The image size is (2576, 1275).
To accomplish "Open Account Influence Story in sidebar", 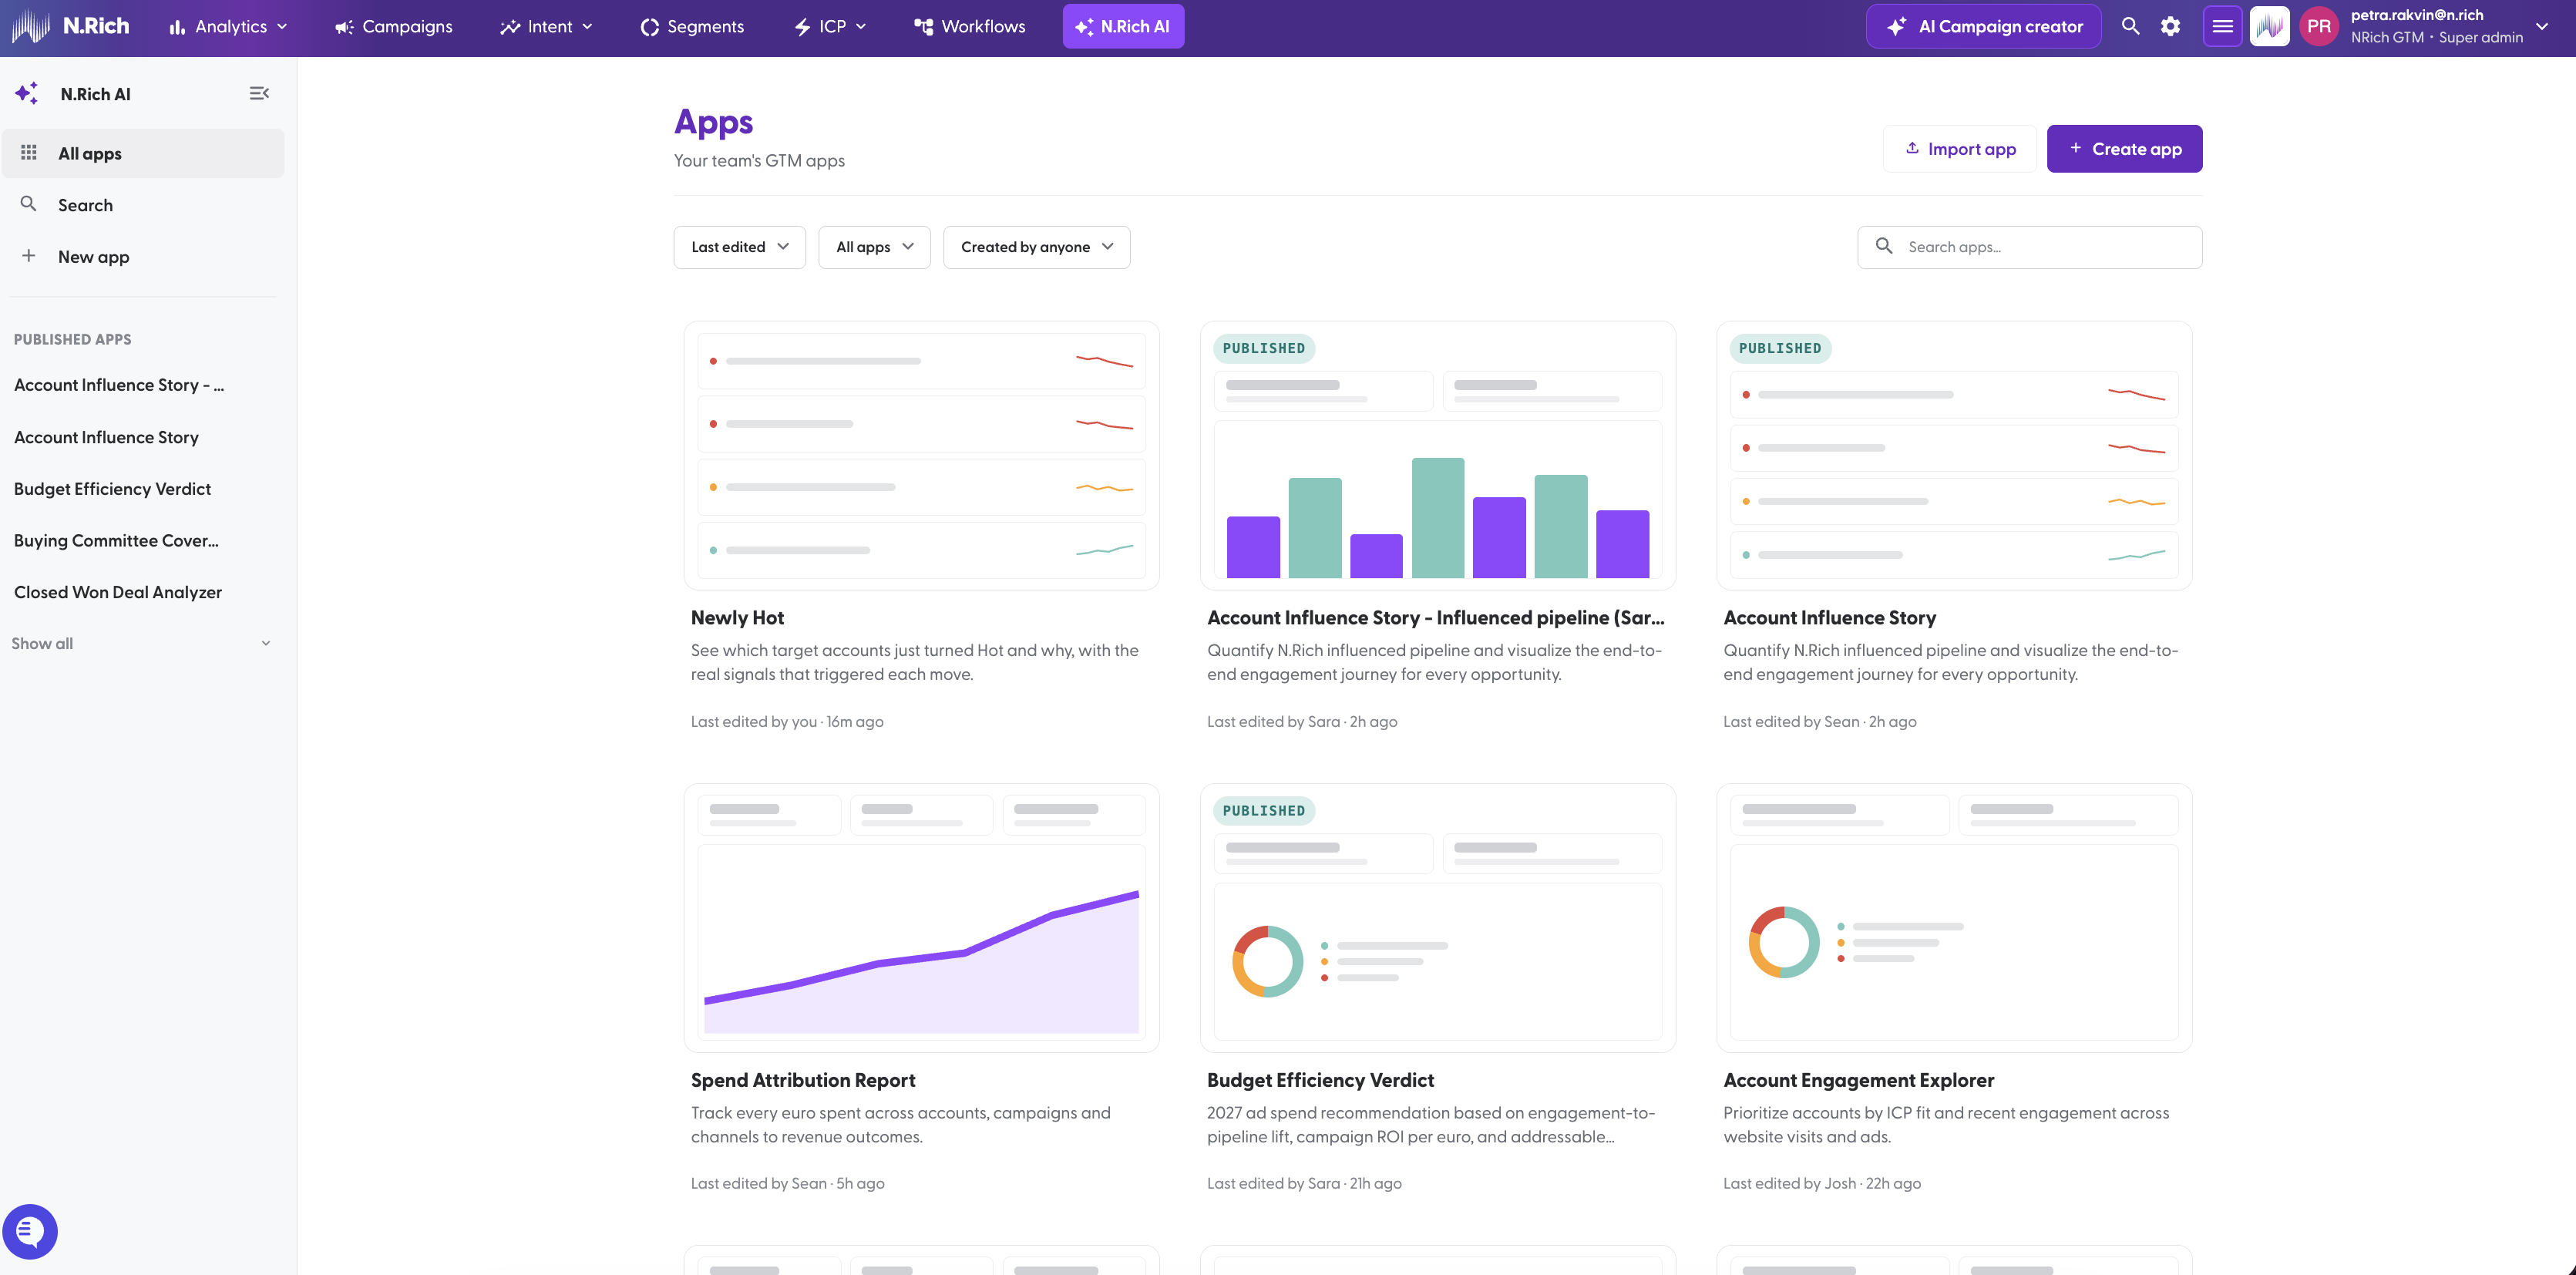I will pyautogui.click(x=106, y=437).
